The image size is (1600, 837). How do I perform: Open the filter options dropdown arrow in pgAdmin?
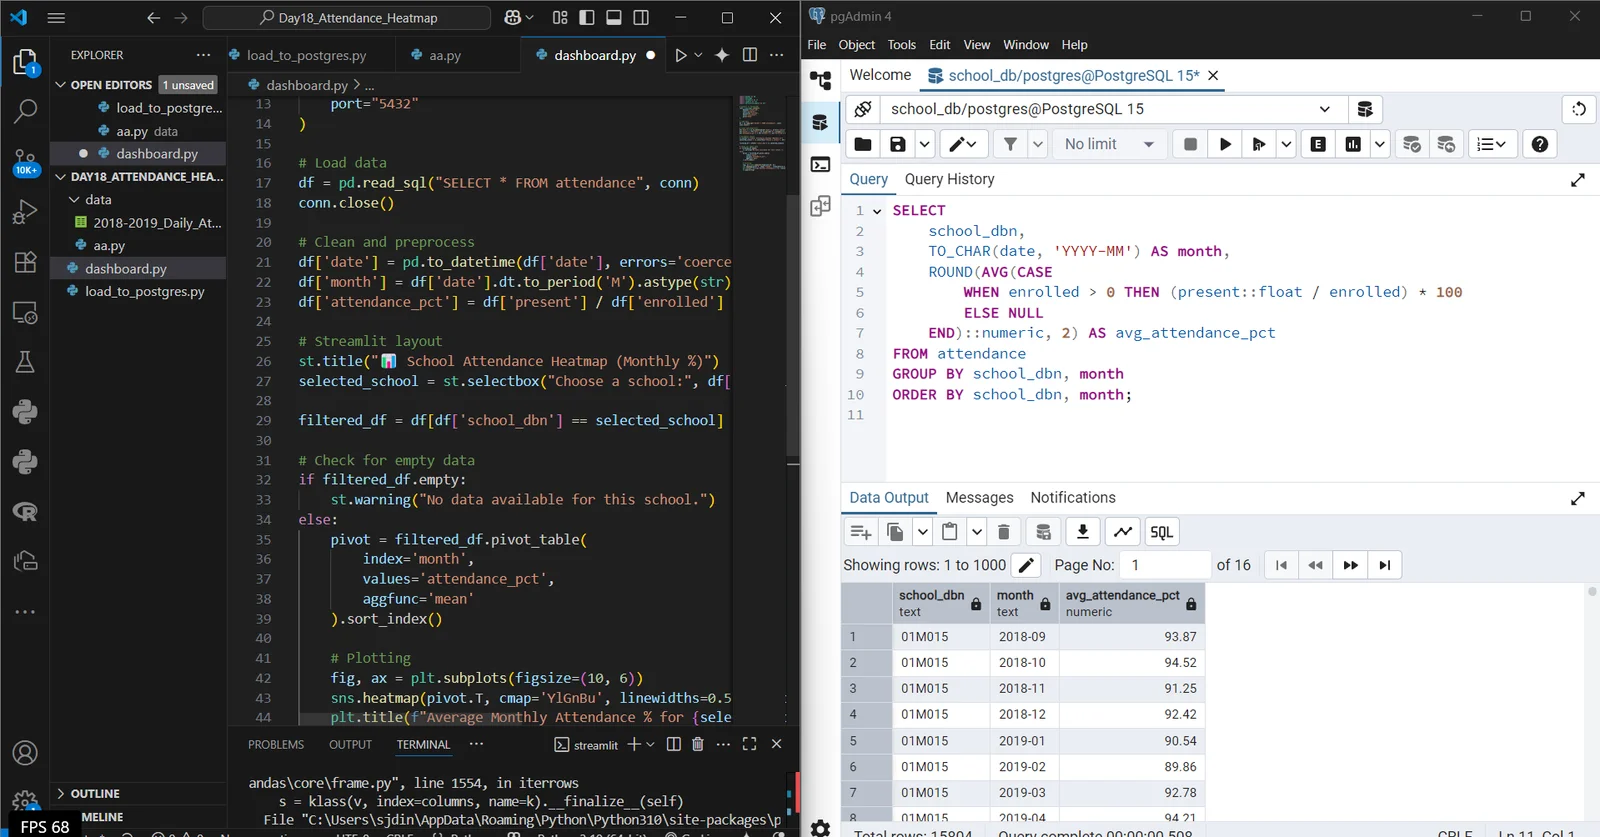pyautogui.click(x=1037, y=144)
